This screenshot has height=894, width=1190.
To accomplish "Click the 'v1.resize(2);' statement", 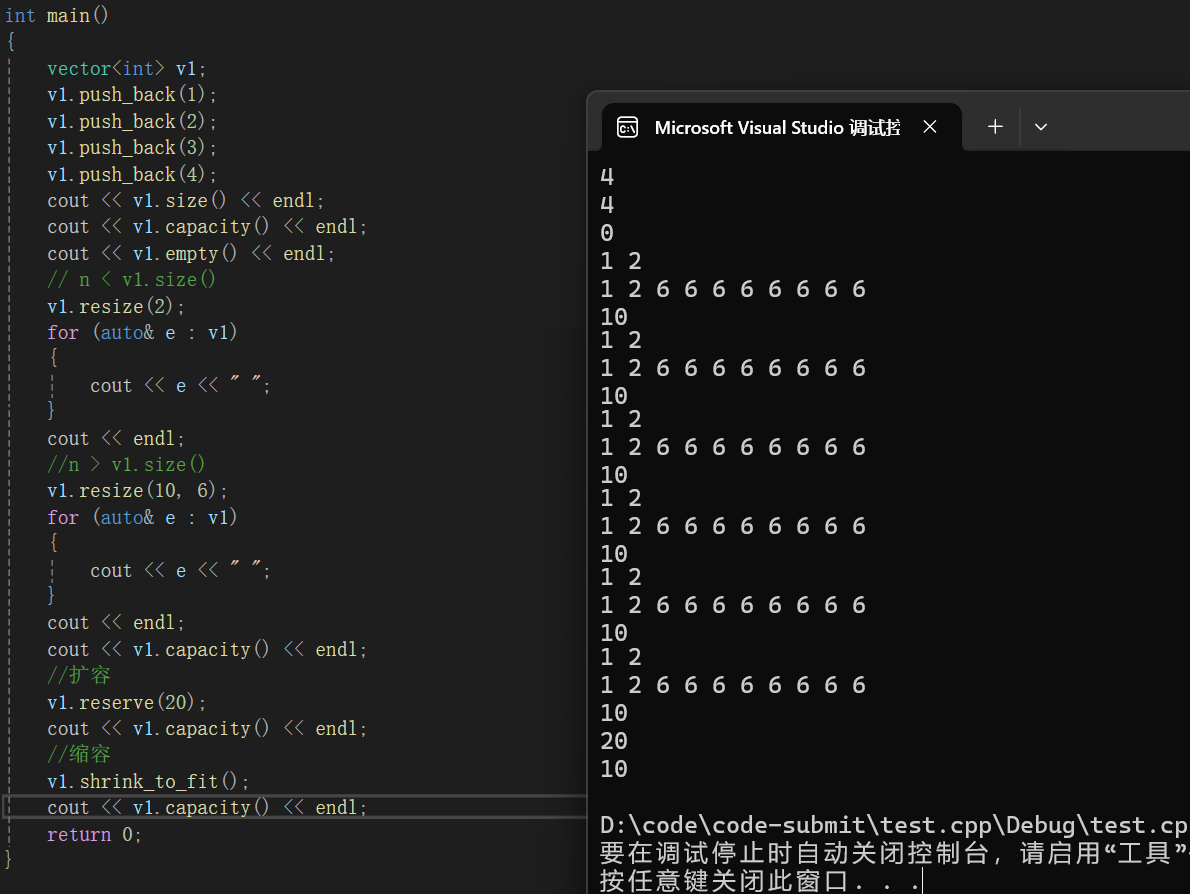I will pyautogui.click(x=115, y=306).
